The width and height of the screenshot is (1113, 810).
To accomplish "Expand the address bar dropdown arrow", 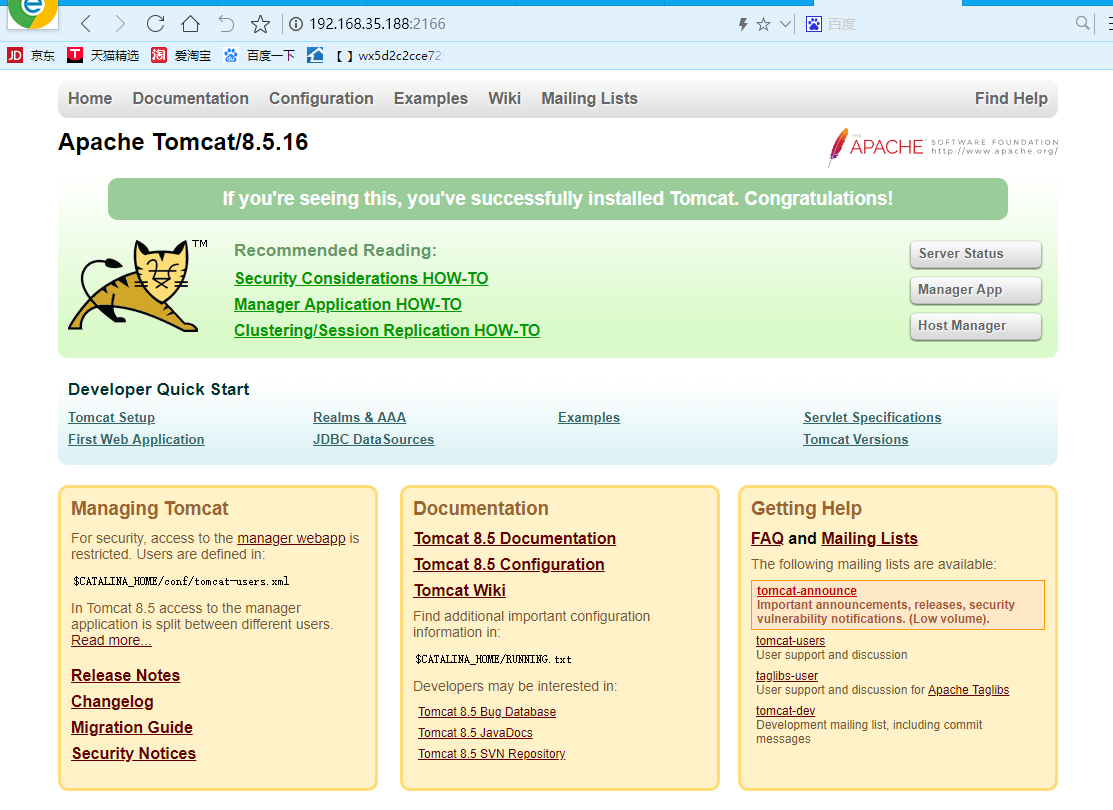I will pyautogui.click(x=785, y=24).
